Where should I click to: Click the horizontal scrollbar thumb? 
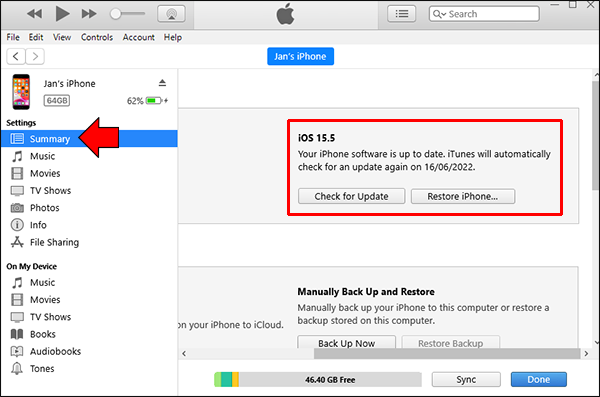(x=447, y=354)
